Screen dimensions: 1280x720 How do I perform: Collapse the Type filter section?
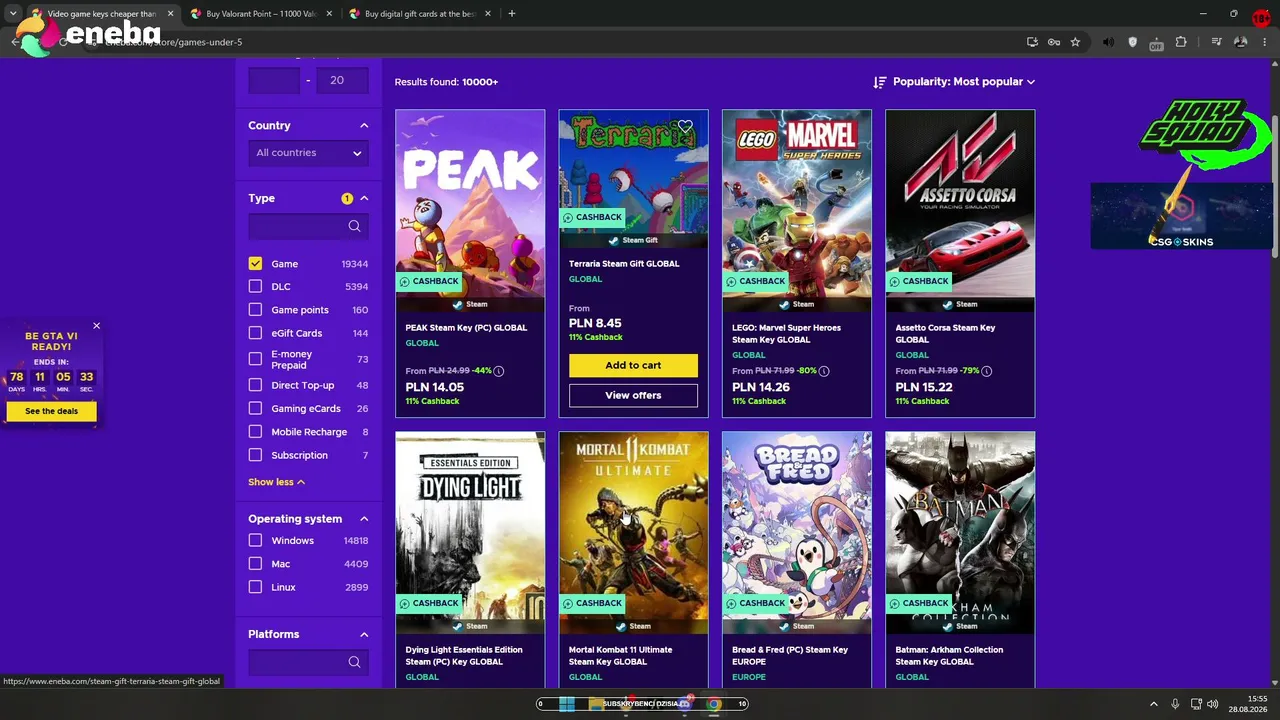coord(364,198)
